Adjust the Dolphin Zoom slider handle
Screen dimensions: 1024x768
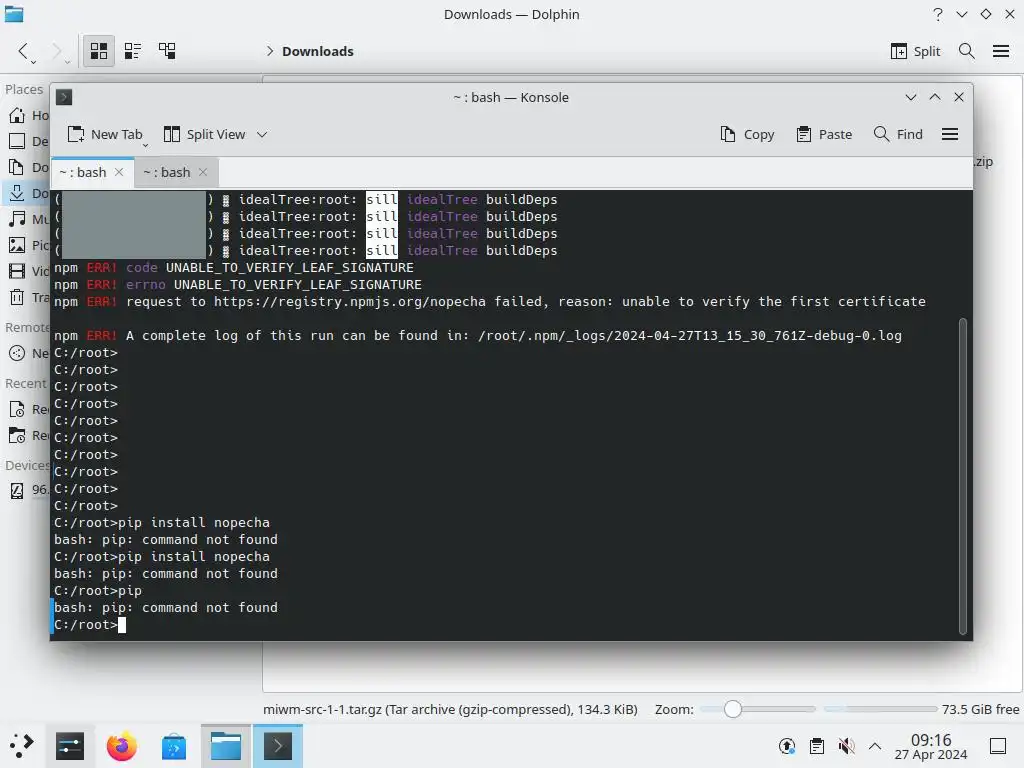click(x=733, y=709)
